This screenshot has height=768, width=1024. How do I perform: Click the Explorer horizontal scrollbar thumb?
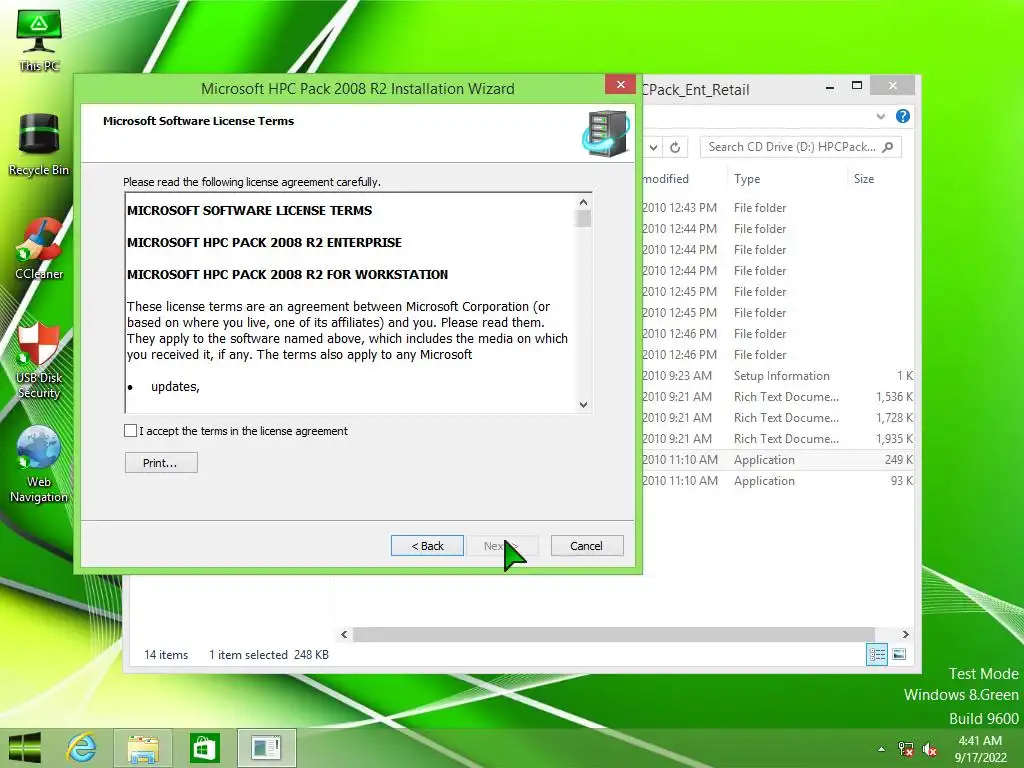pyautogui.click(x=613, y=634)
